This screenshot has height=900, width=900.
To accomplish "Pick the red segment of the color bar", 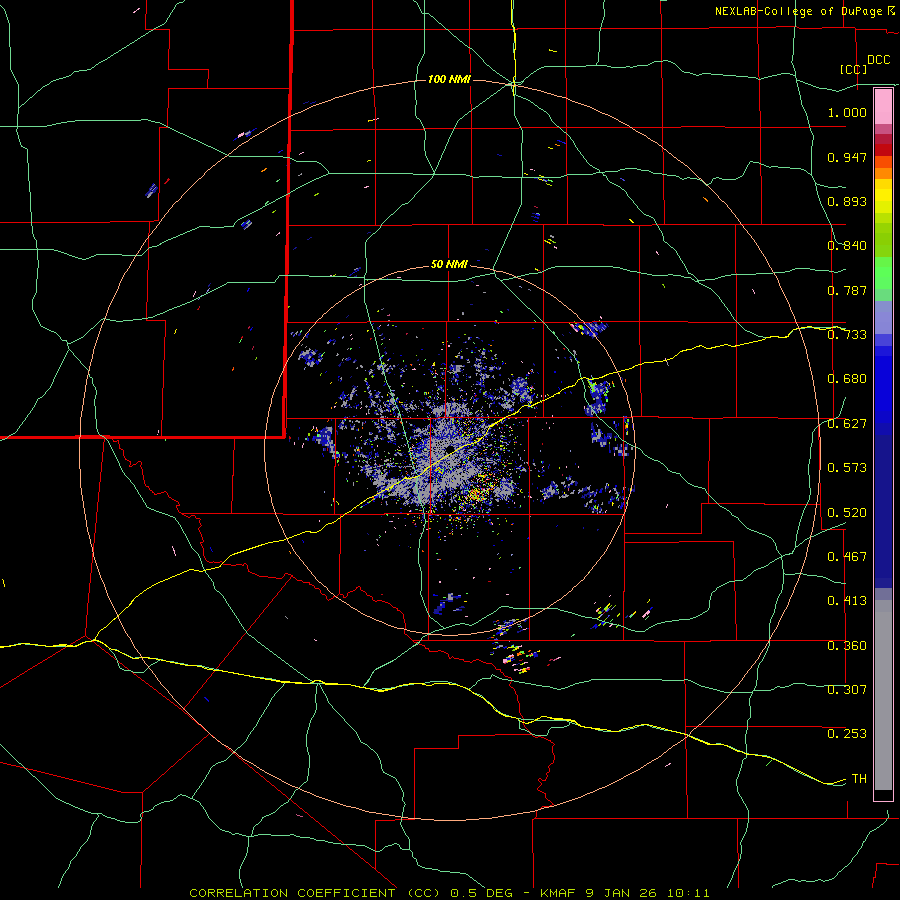I will (x=883, y=149).
